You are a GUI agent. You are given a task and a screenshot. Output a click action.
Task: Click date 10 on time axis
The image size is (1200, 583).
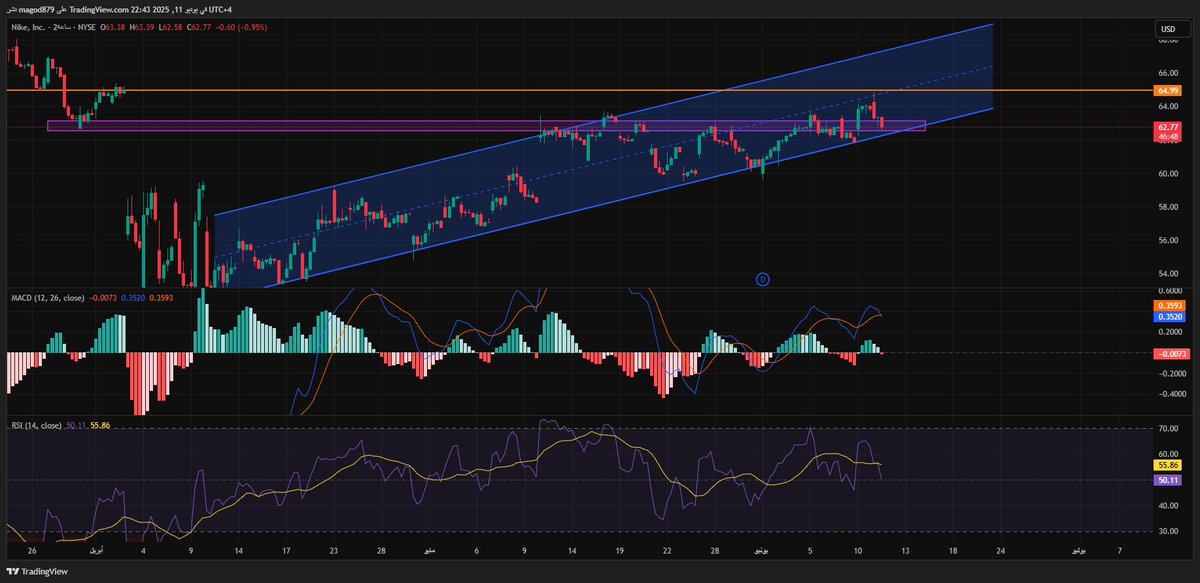(857, 550)
